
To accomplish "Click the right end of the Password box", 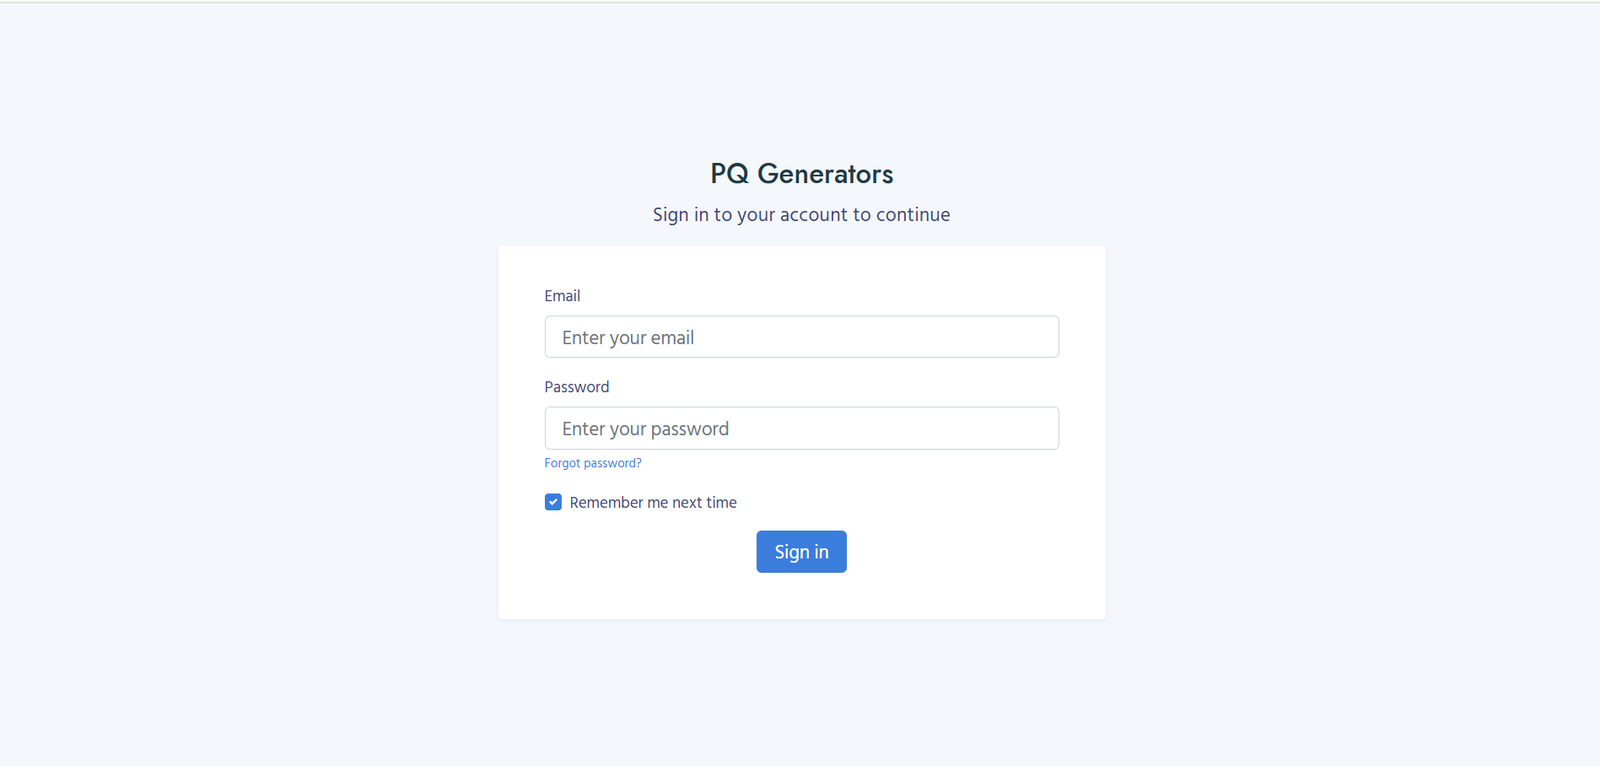I will [1040, 428].
